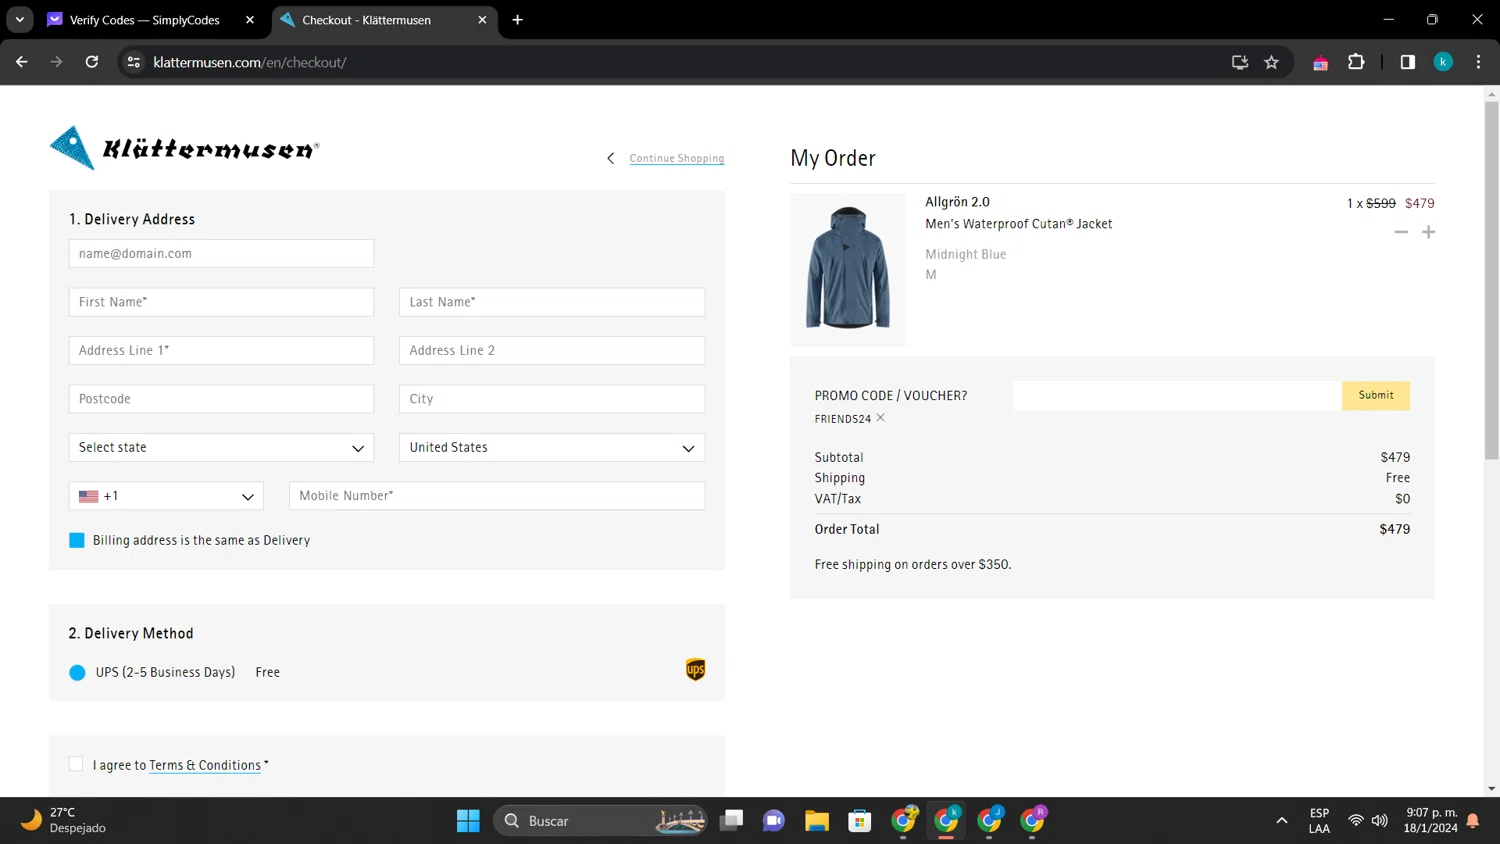Click the Postcode field

tap(221, 399)
